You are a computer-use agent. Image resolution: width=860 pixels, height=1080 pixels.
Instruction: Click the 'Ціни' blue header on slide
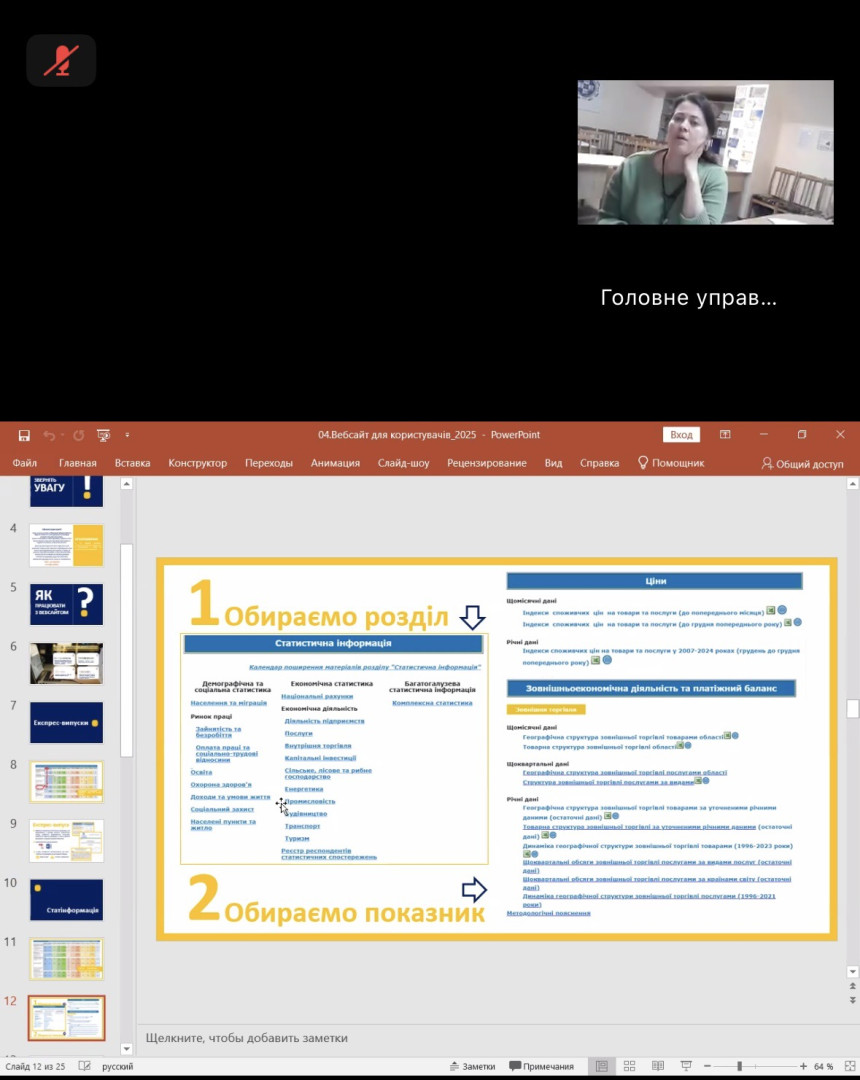[x=655, y=581]
